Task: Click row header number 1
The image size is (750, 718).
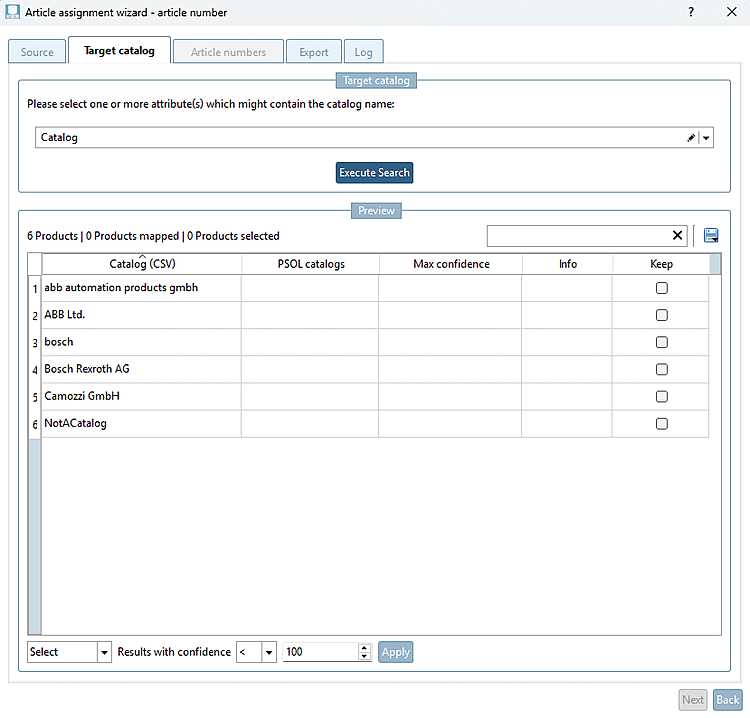Action: pos(35,288)
